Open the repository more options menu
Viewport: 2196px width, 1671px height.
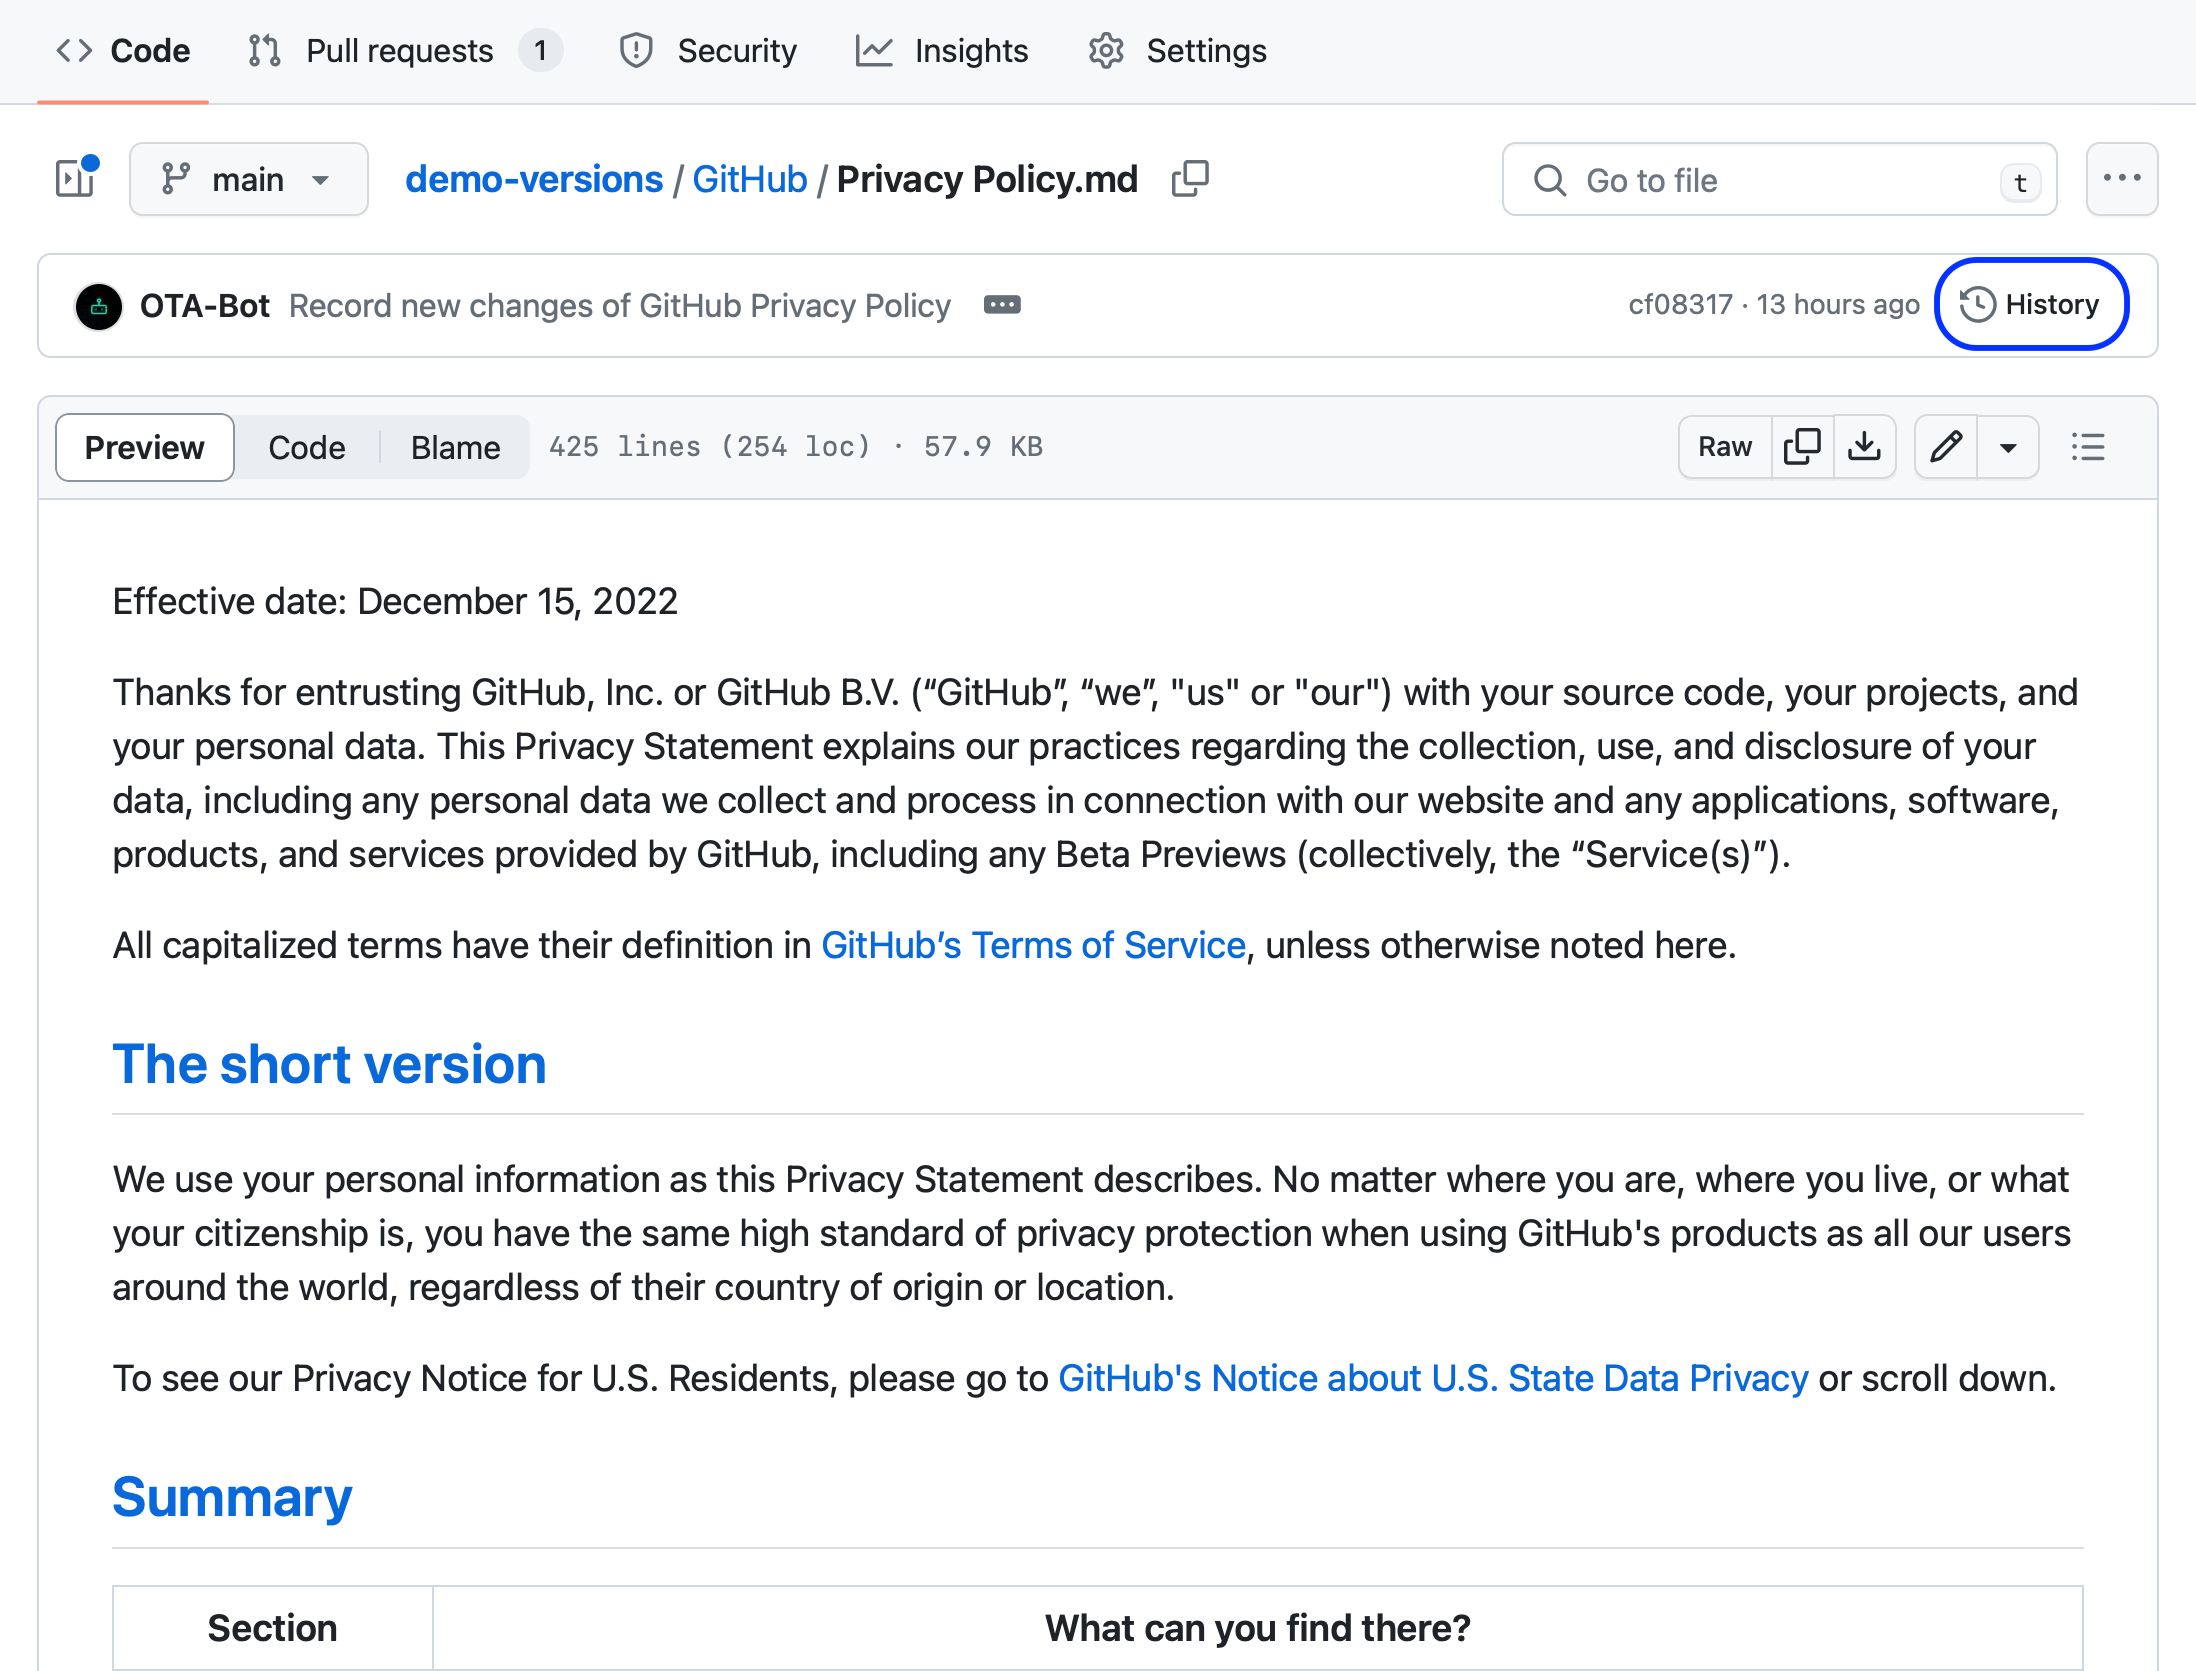tap(2121, 179)
